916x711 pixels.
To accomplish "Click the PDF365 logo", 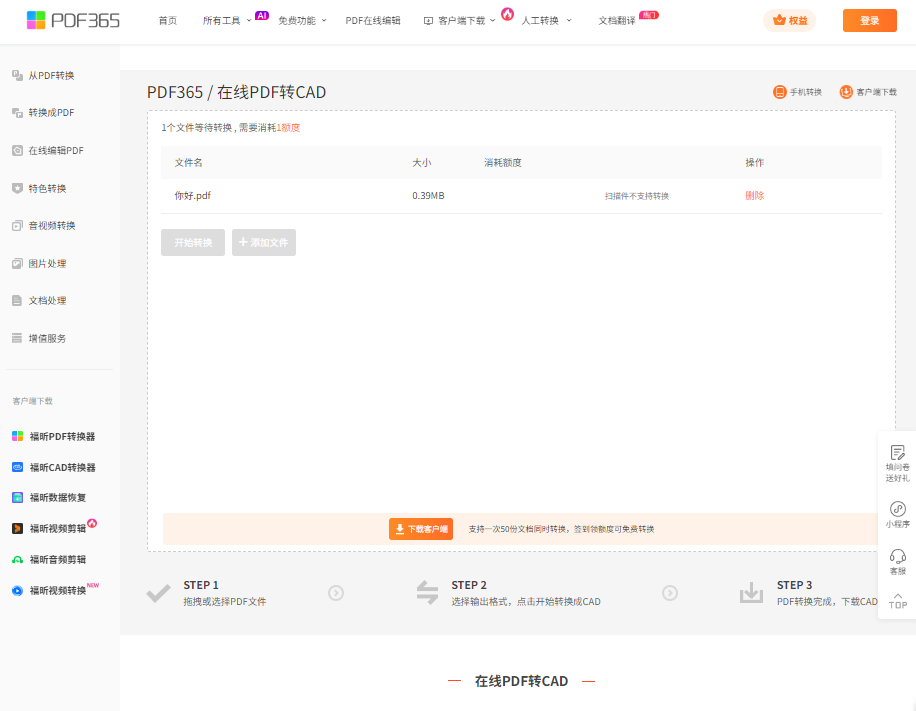I will tap(73, 20).
